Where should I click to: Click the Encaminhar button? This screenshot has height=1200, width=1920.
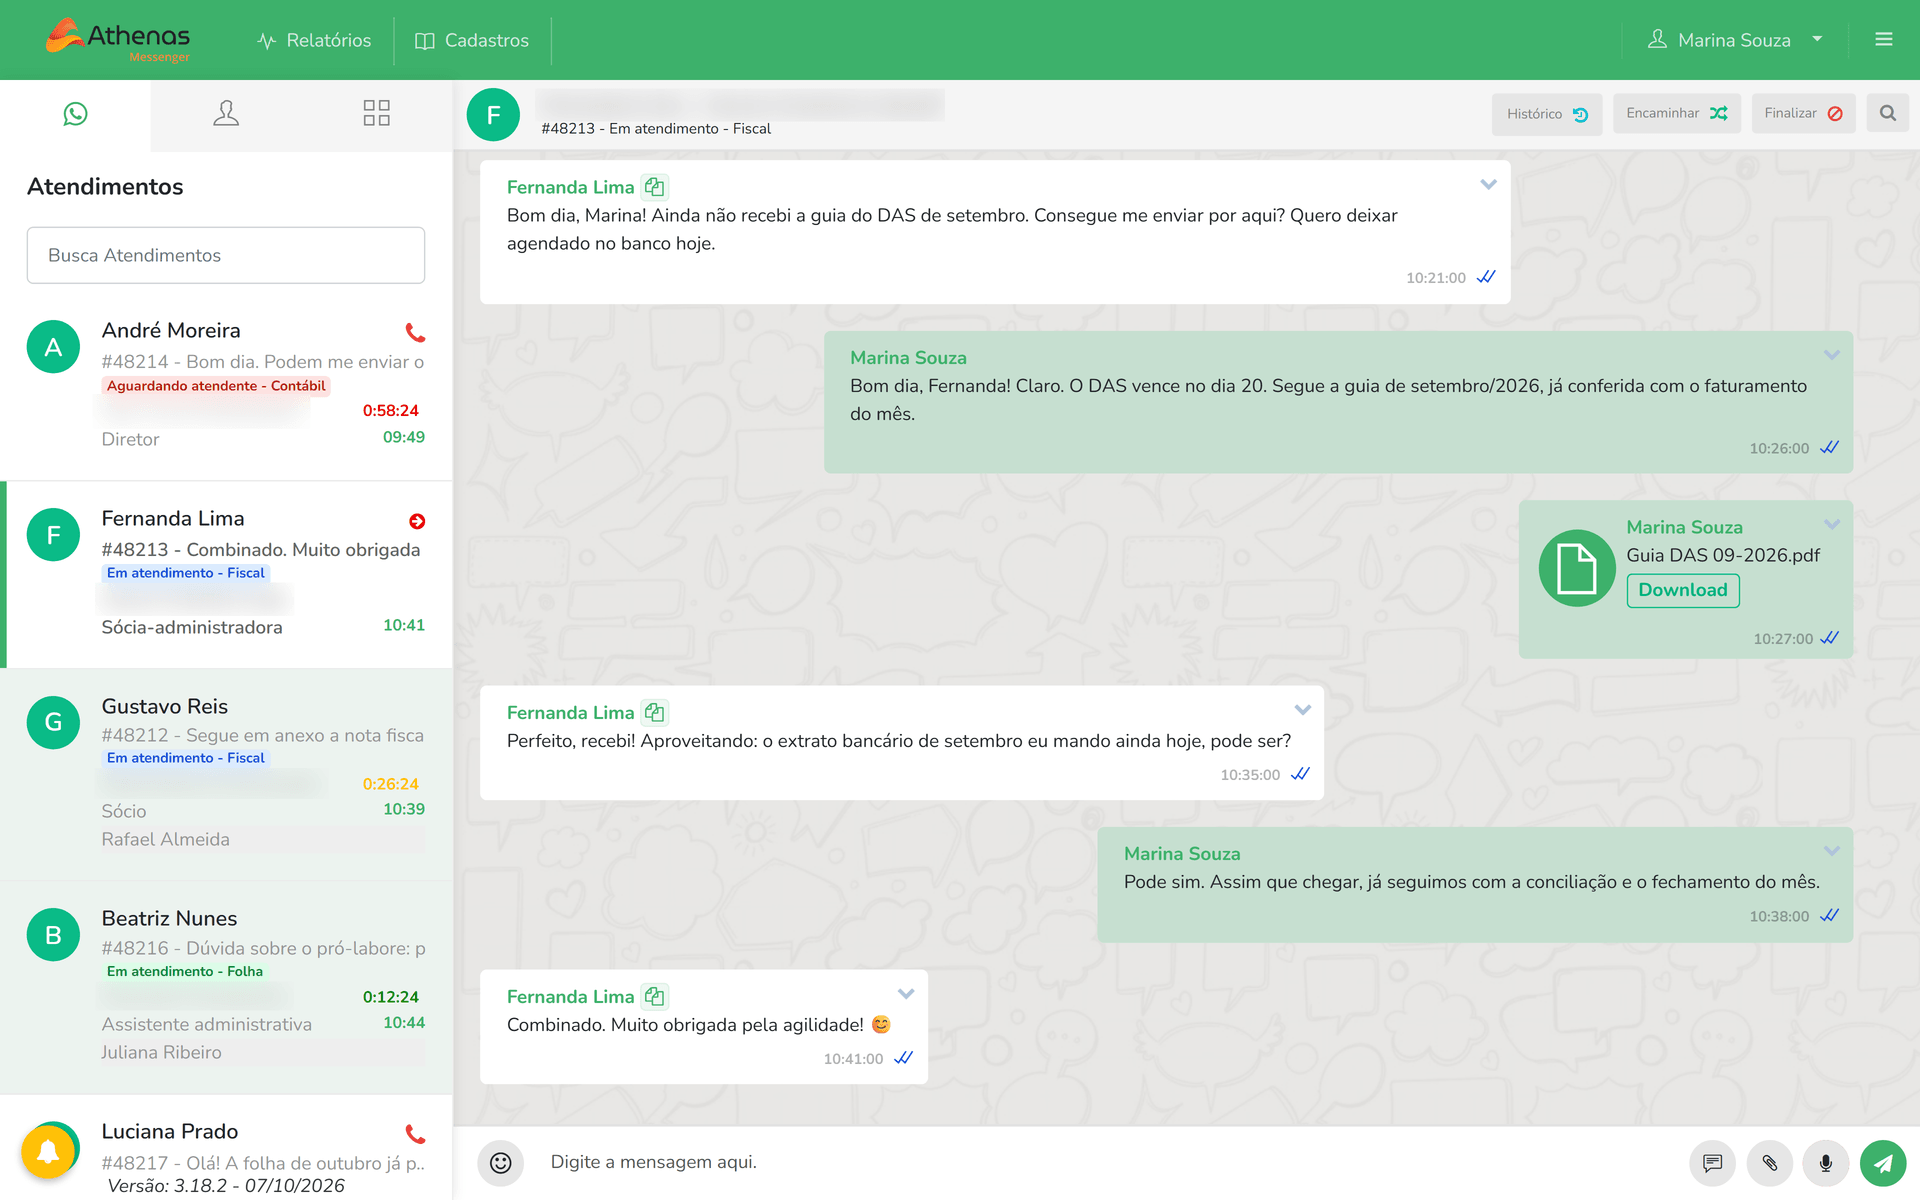(x=1677, y=114)
